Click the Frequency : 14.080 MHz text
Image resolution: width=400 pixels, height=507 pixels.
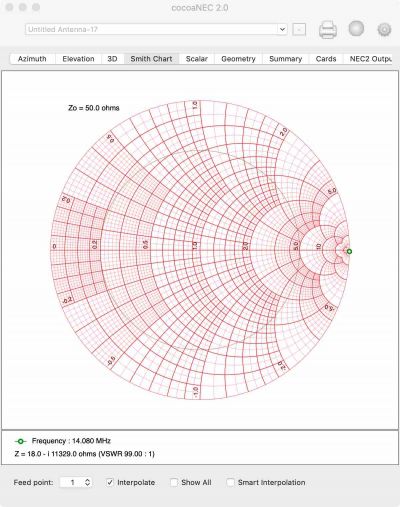coord(71,441)
